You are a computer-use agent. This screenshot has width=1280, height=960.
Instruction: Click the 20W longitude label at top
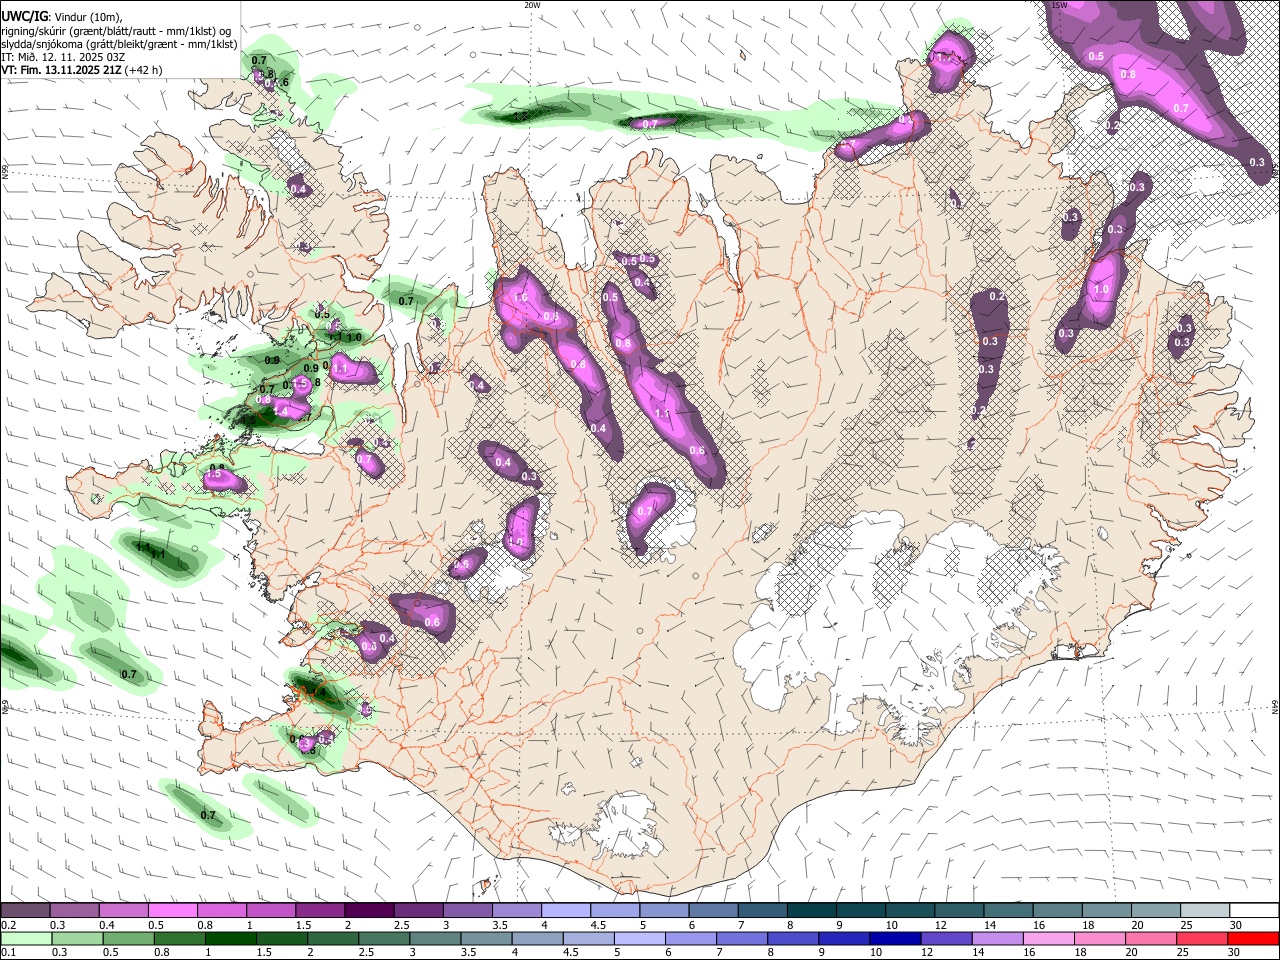pyautogui.click(x=532, y=5)
